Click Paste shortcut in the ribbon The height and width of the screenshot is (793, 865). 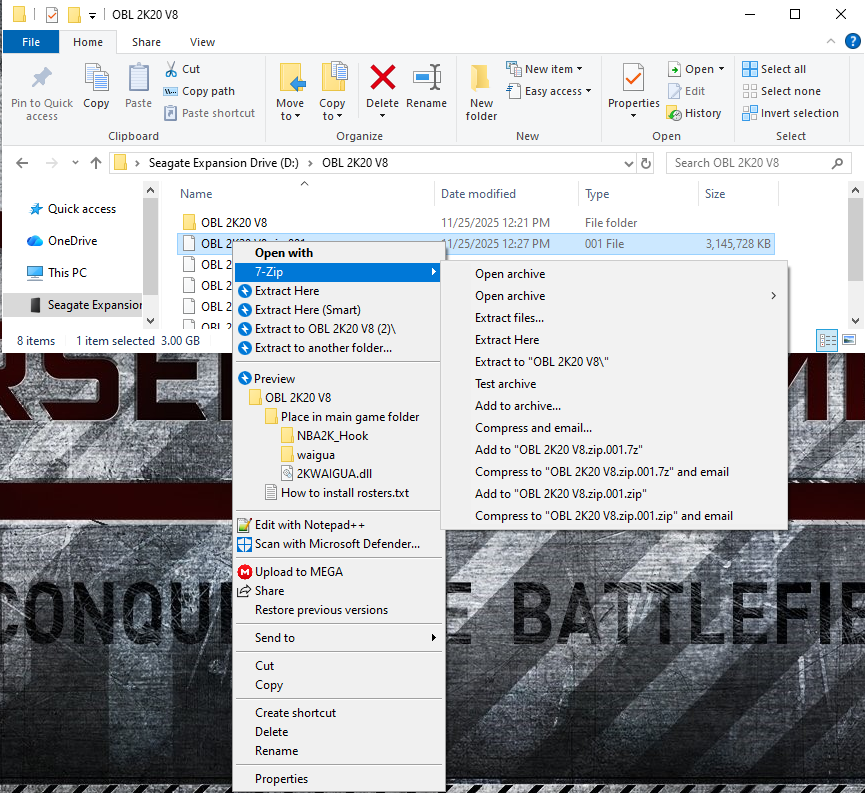pyautogui.click(x=210, y=113)
